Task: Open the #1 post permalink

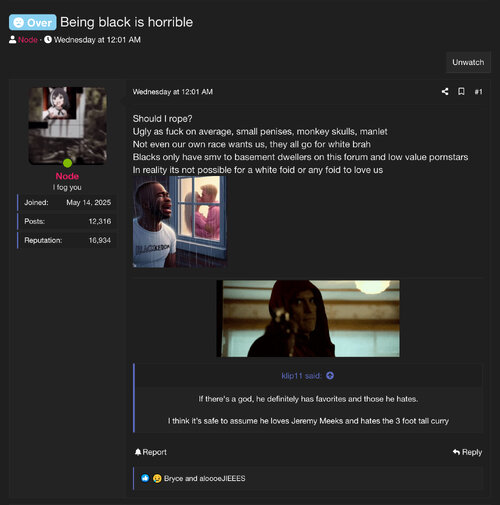Action: 478,92
